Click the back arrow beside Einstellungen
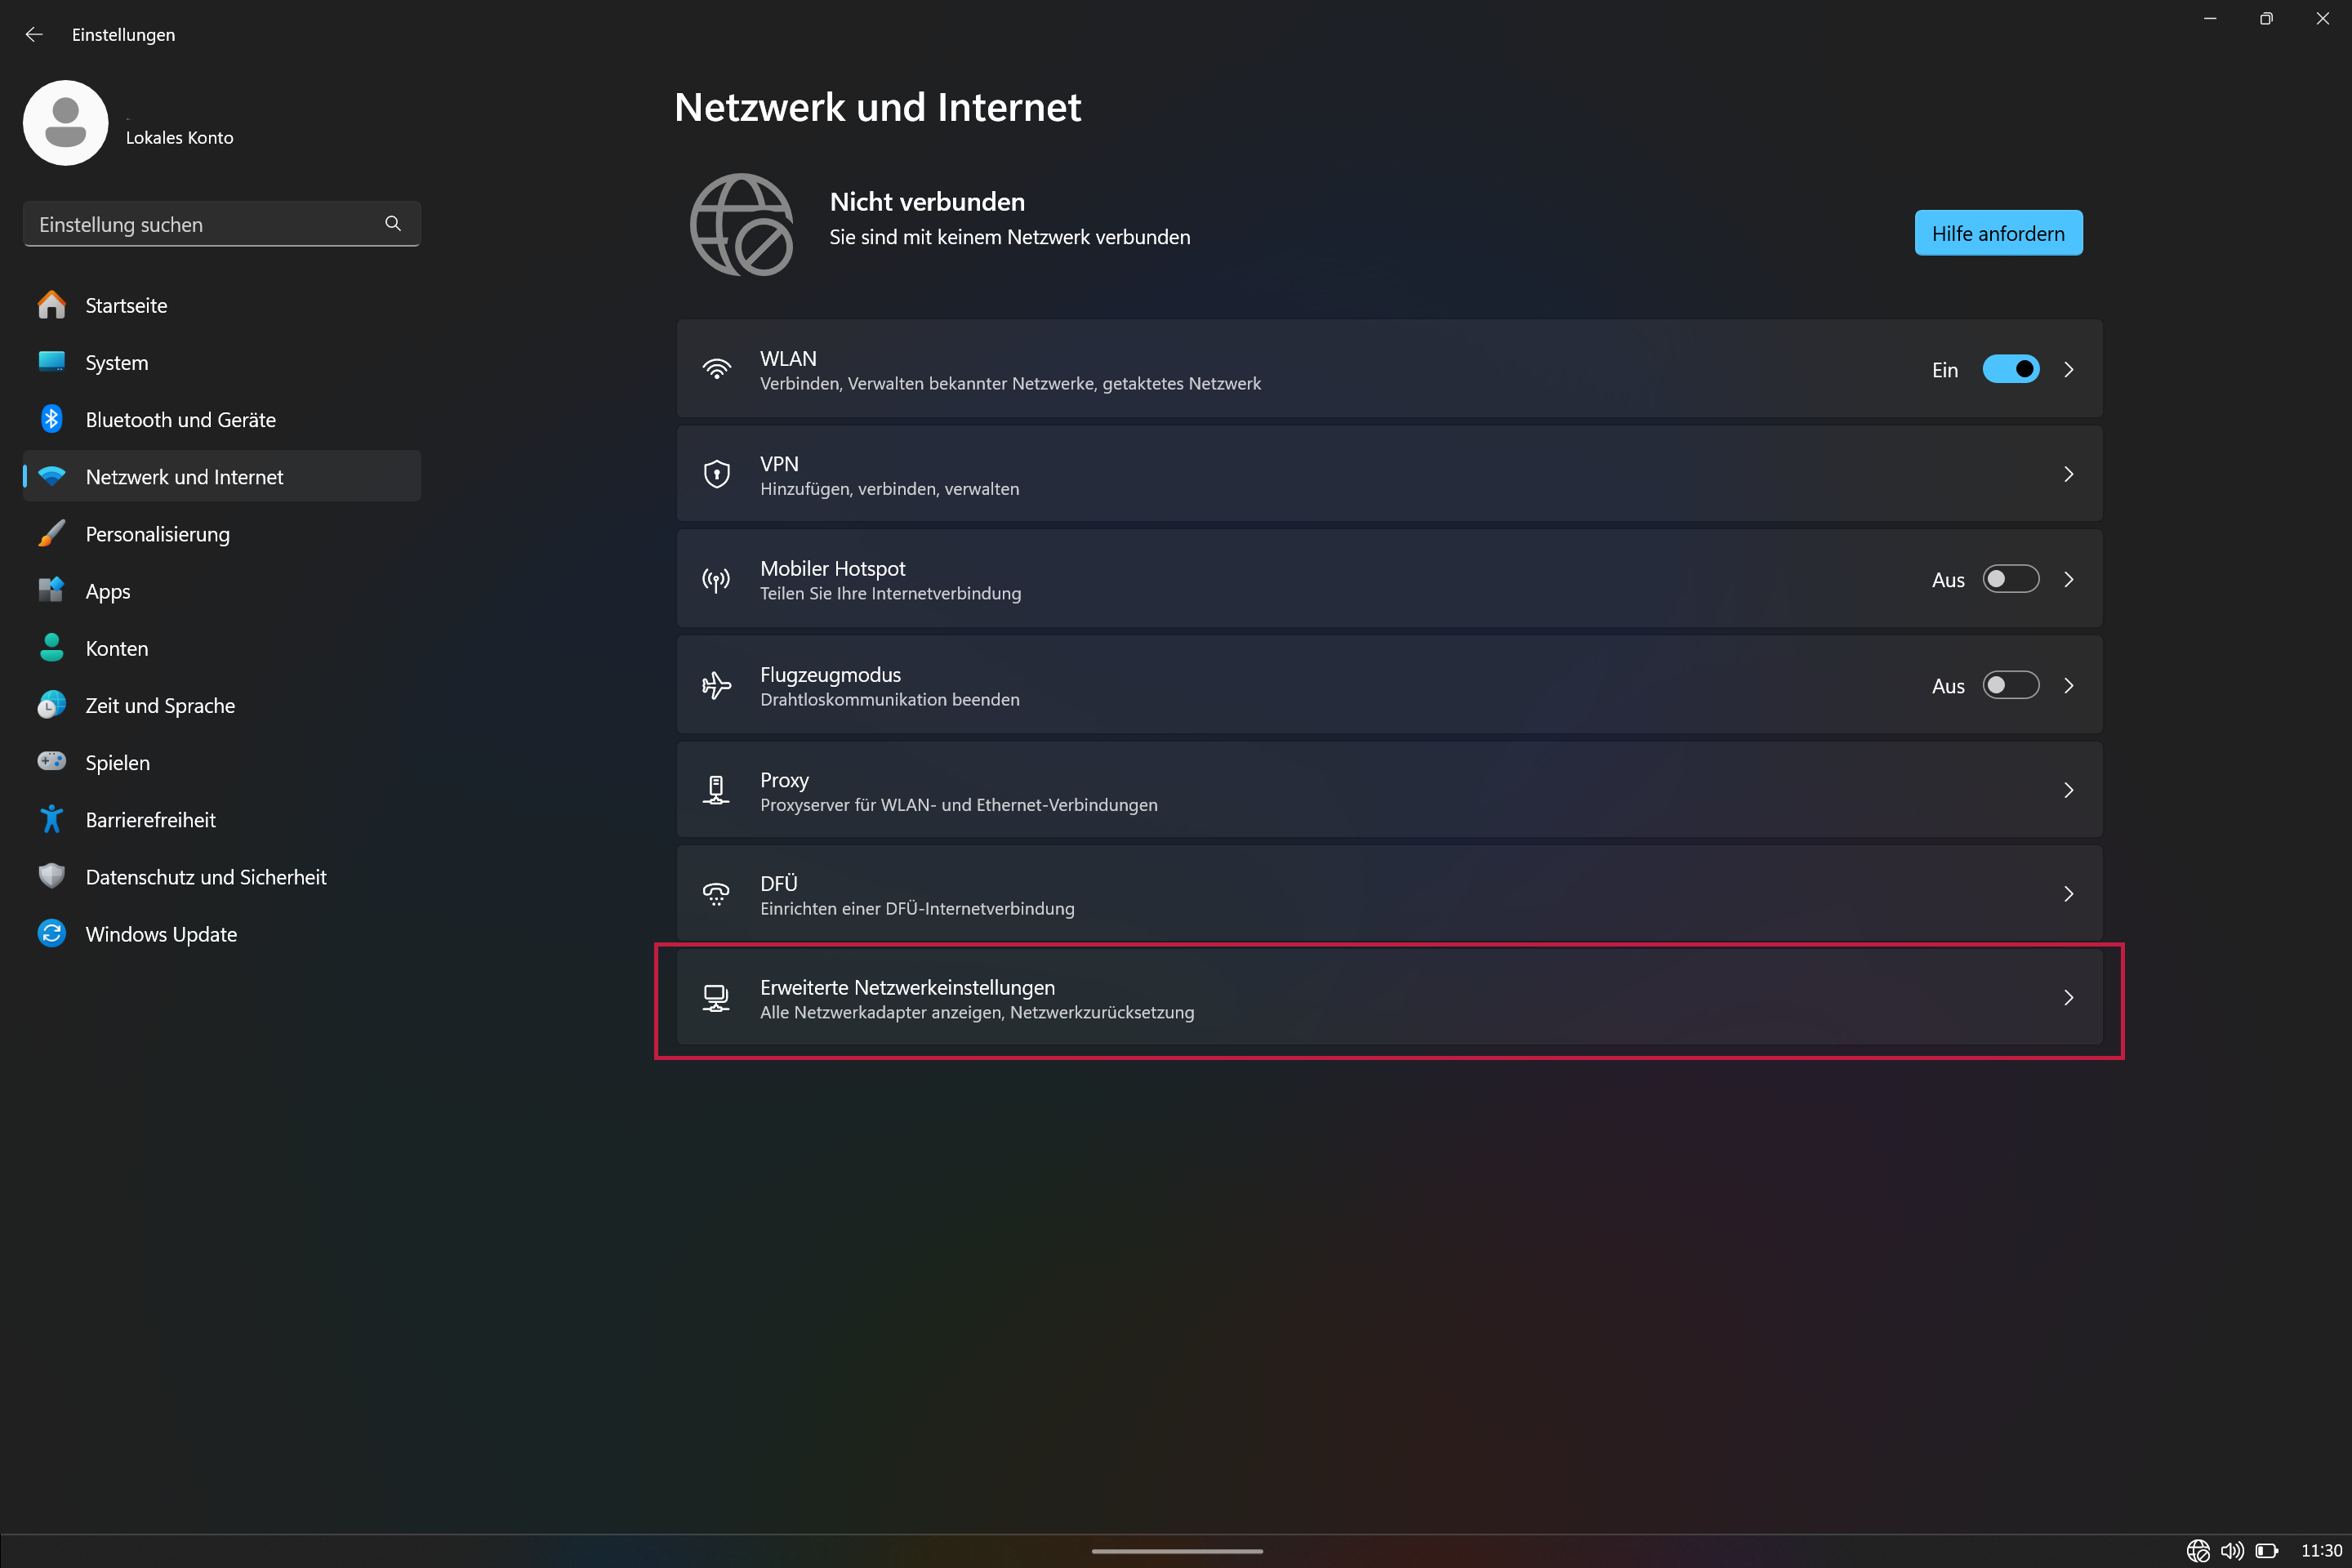 pyautogui.click(x=34, y=34)
